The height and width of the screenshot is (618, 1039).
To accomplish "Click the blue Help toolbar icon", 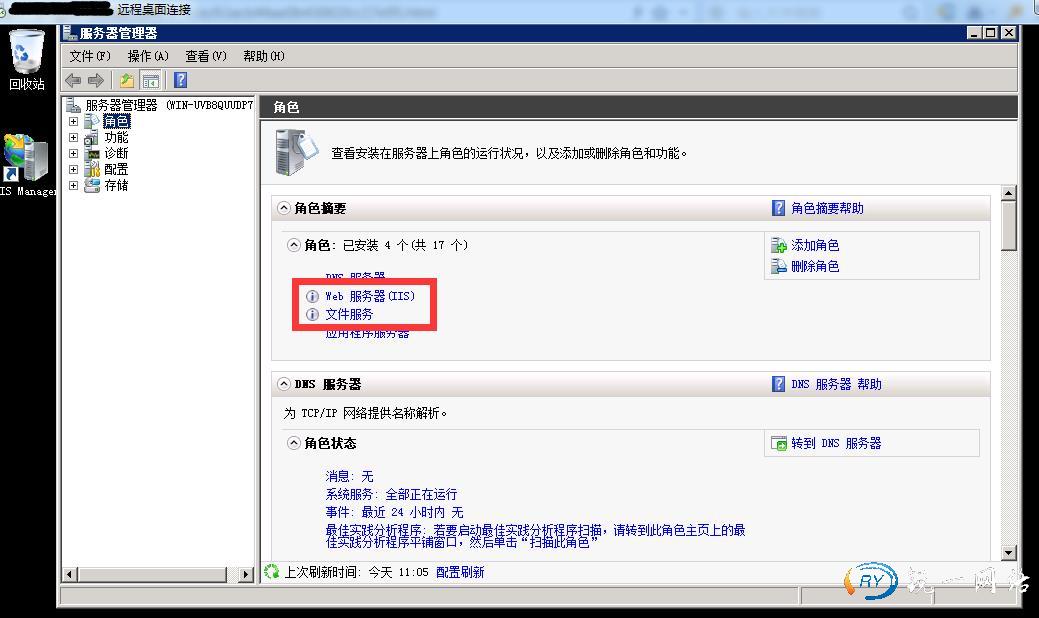I will click(x=180, y=81).
